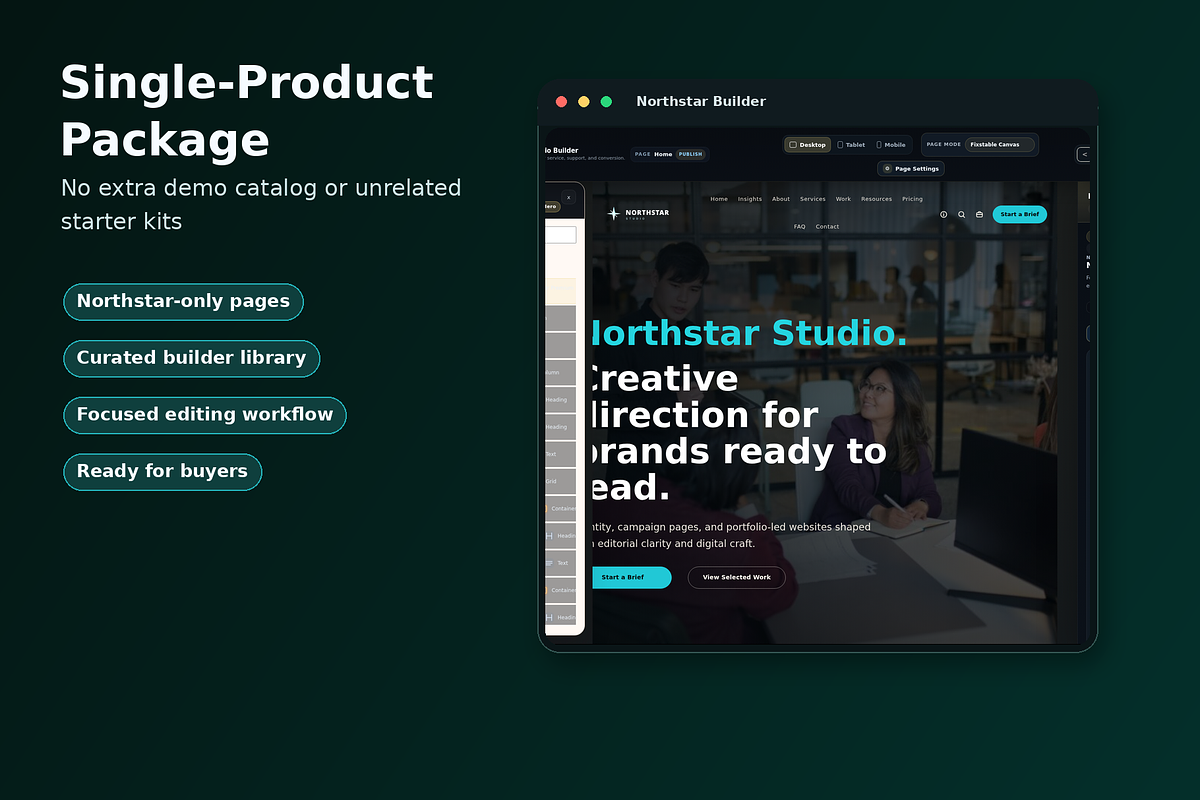This screenshot has height=800, width=1200.
Task: Click the Start a Brief hero button
Action: (631, 577)
